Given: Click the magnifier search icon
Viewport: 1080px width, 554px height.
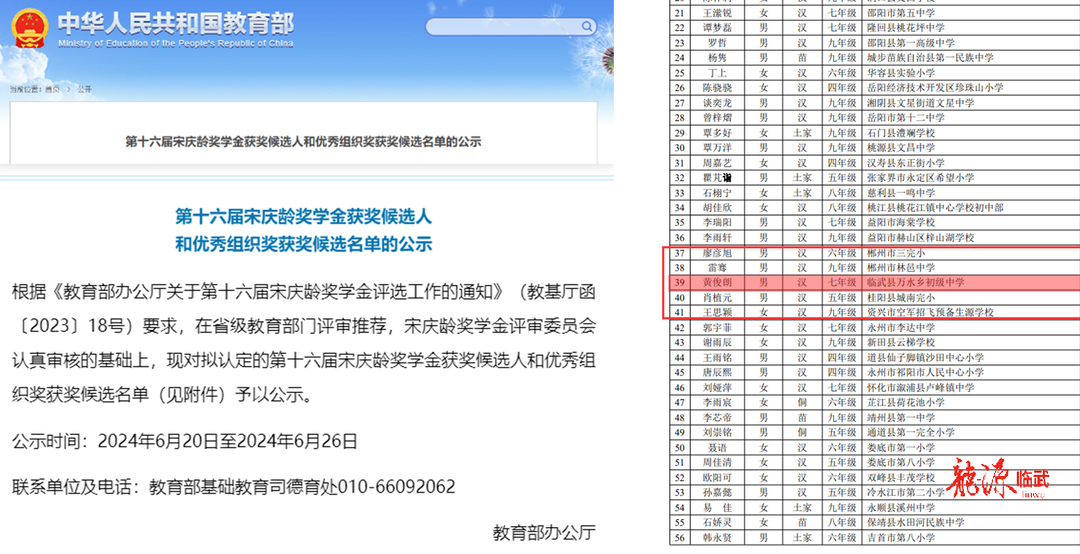Looking at the screenshot, I should point(588,27).
